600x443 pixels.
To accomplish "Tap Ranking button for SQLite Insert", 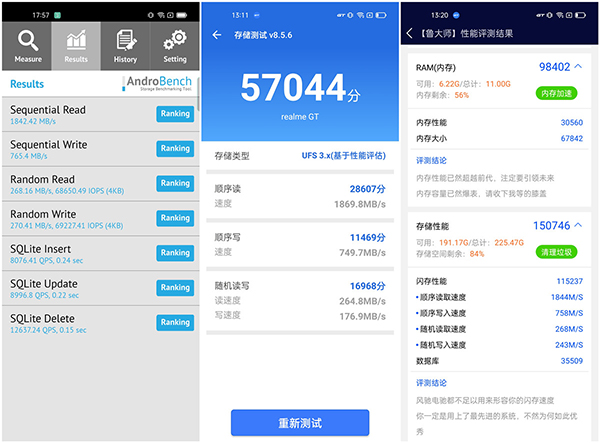I will coord(175,254).
